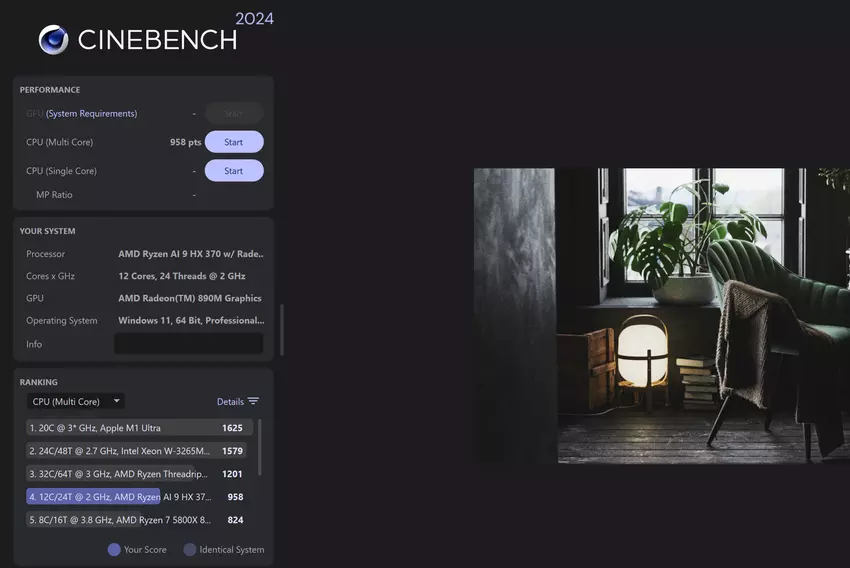Click the ranking list vertical scrollbar
This screenshot has height=568, width=850.
[x=260, y=448]
